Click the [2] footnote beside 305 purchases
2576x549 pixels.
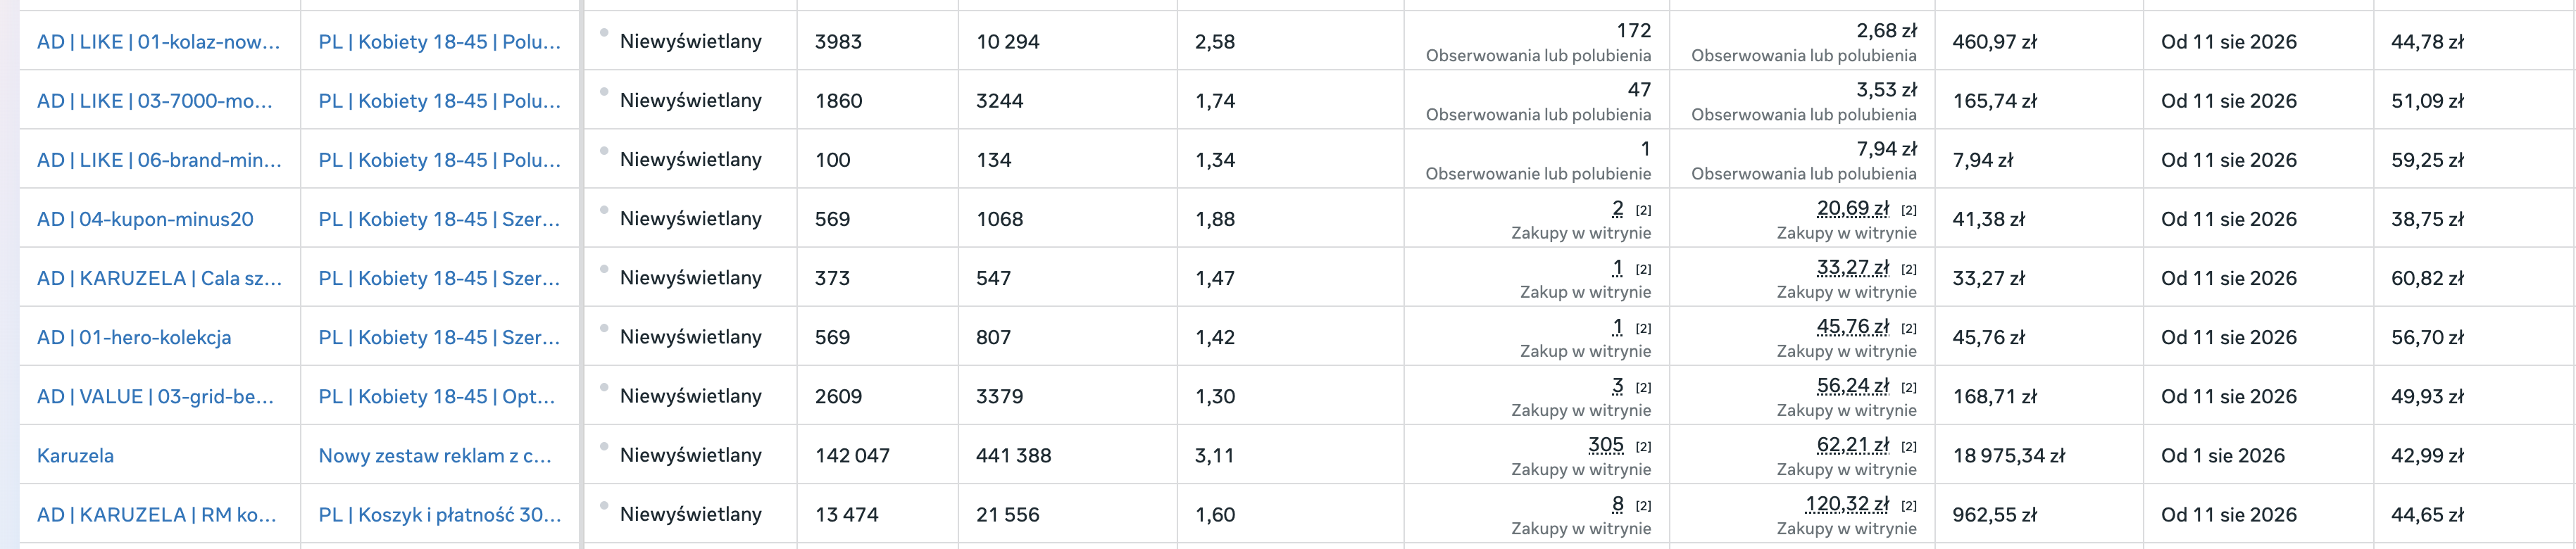pos(1643,447)
